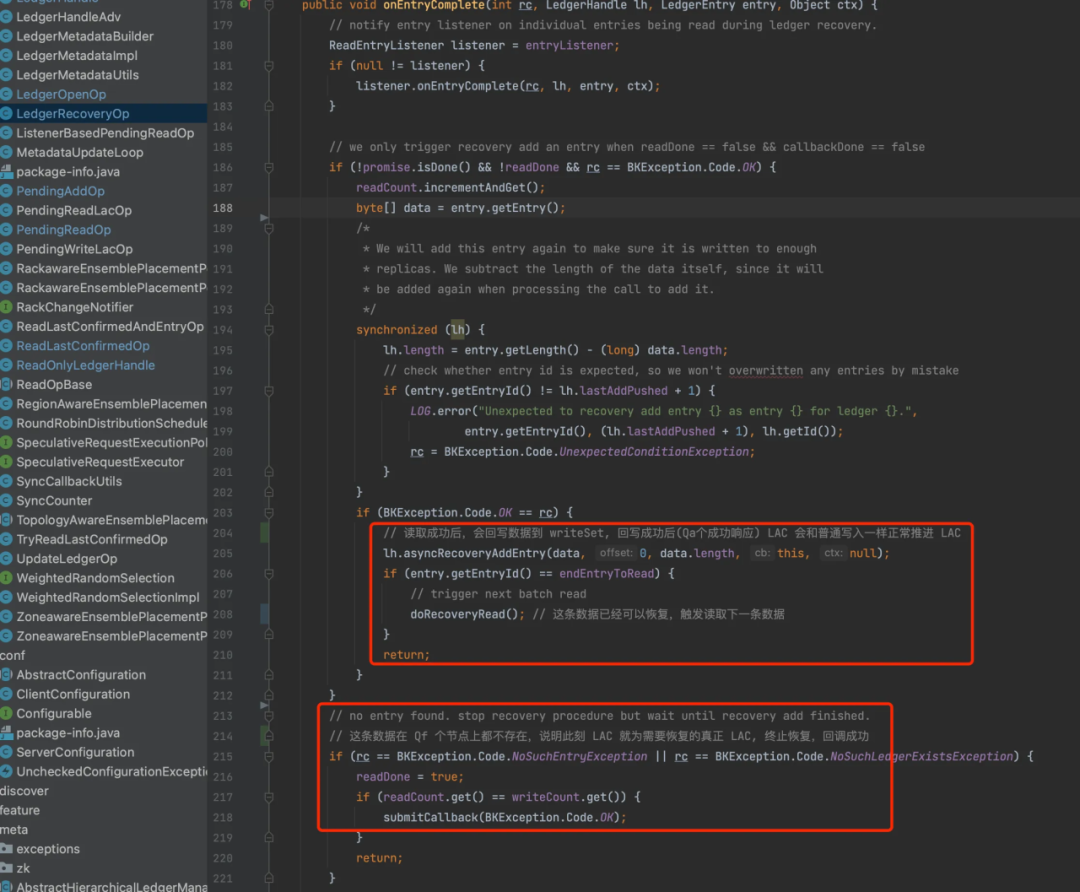This screenshot has width=1080, height=892.
Task: Click the zk folder icon
Action: (x=6, y=868)
